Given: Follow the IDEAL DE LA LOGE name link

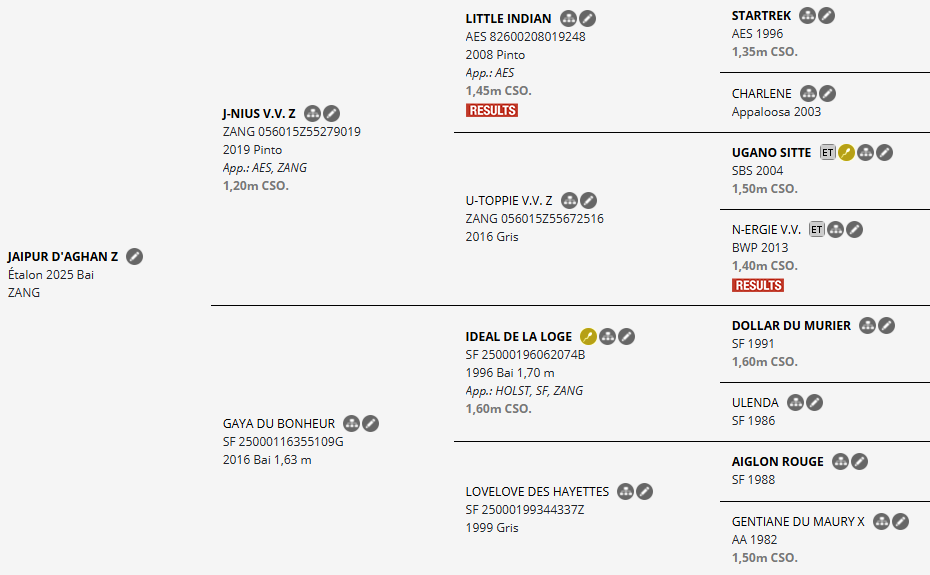Looking at the screenshot, I should pyautogui.click(x=519, y=336).
